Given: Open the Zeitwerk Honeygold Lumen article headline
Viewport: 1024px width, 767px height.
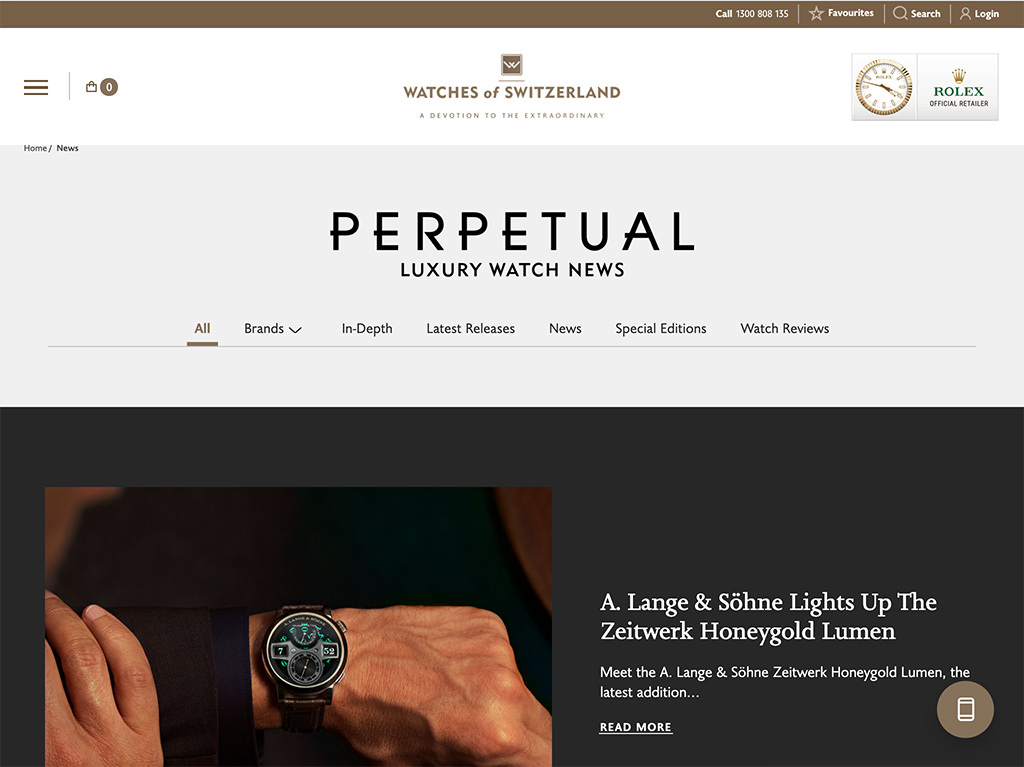Looking at the screenshot, I should [x=768, y=617].
